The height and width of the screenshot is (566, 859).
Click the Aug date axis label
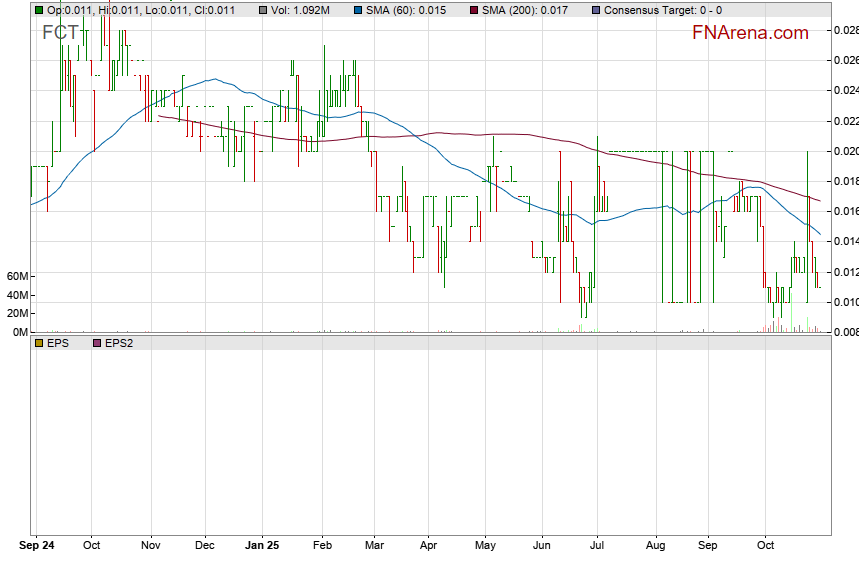pos(656,546)
